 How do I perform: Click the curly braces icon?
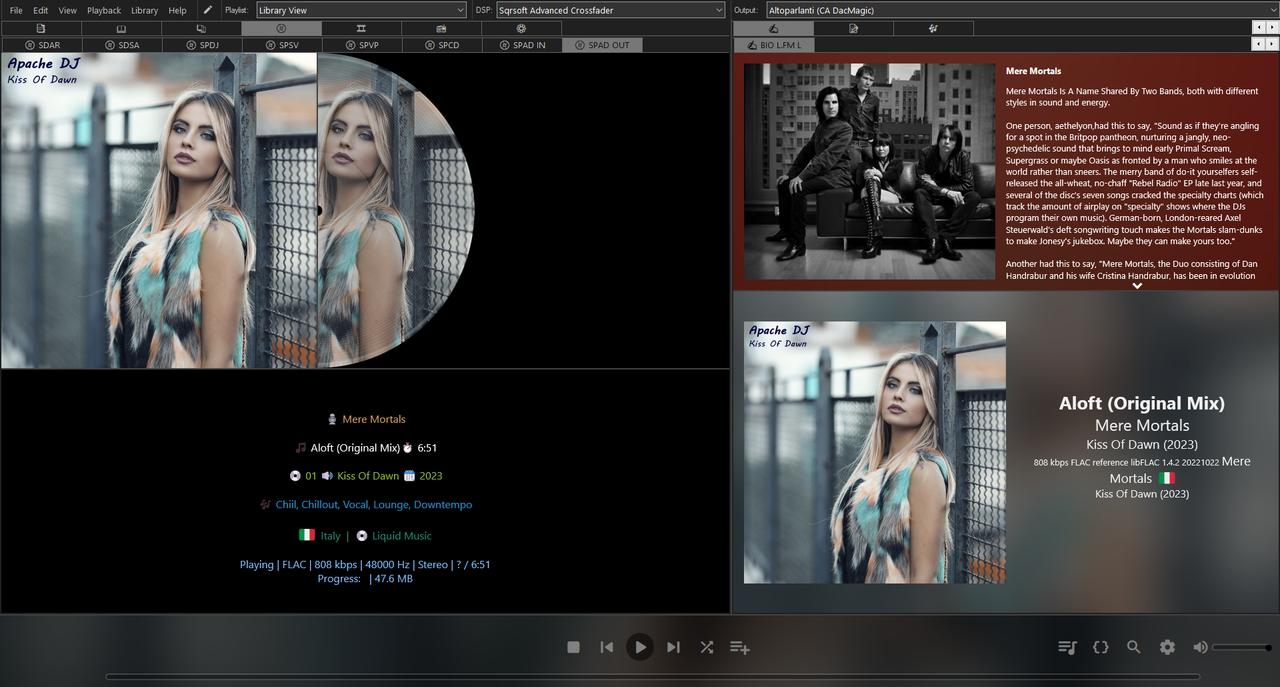pos(1100,647)
